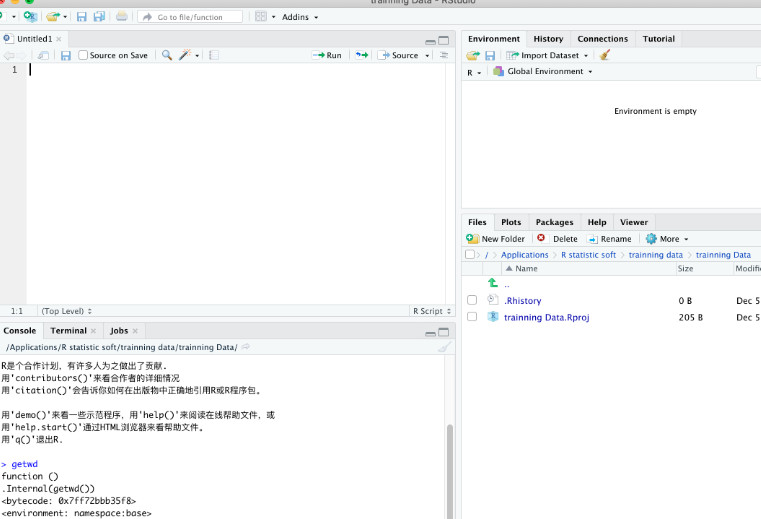
Task: Click Rename in Files pane
Action: click(x=609, y=239)
